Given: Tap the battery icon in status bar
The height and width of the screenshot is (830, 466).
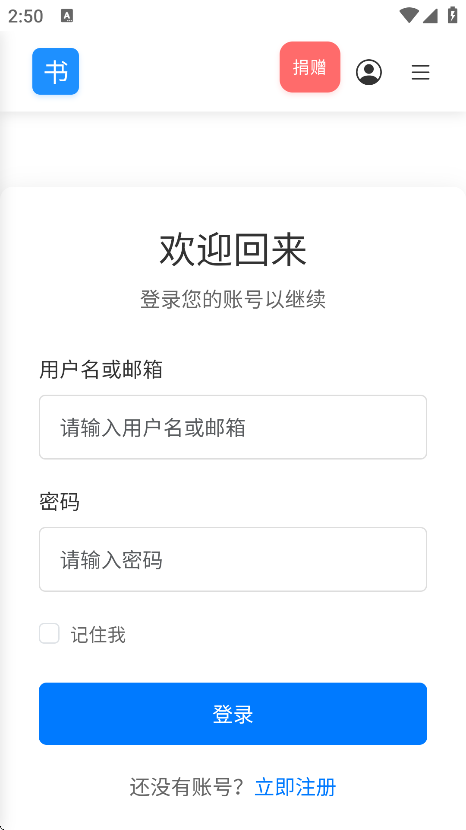Looking at the screenshot, I should [452, 15].
